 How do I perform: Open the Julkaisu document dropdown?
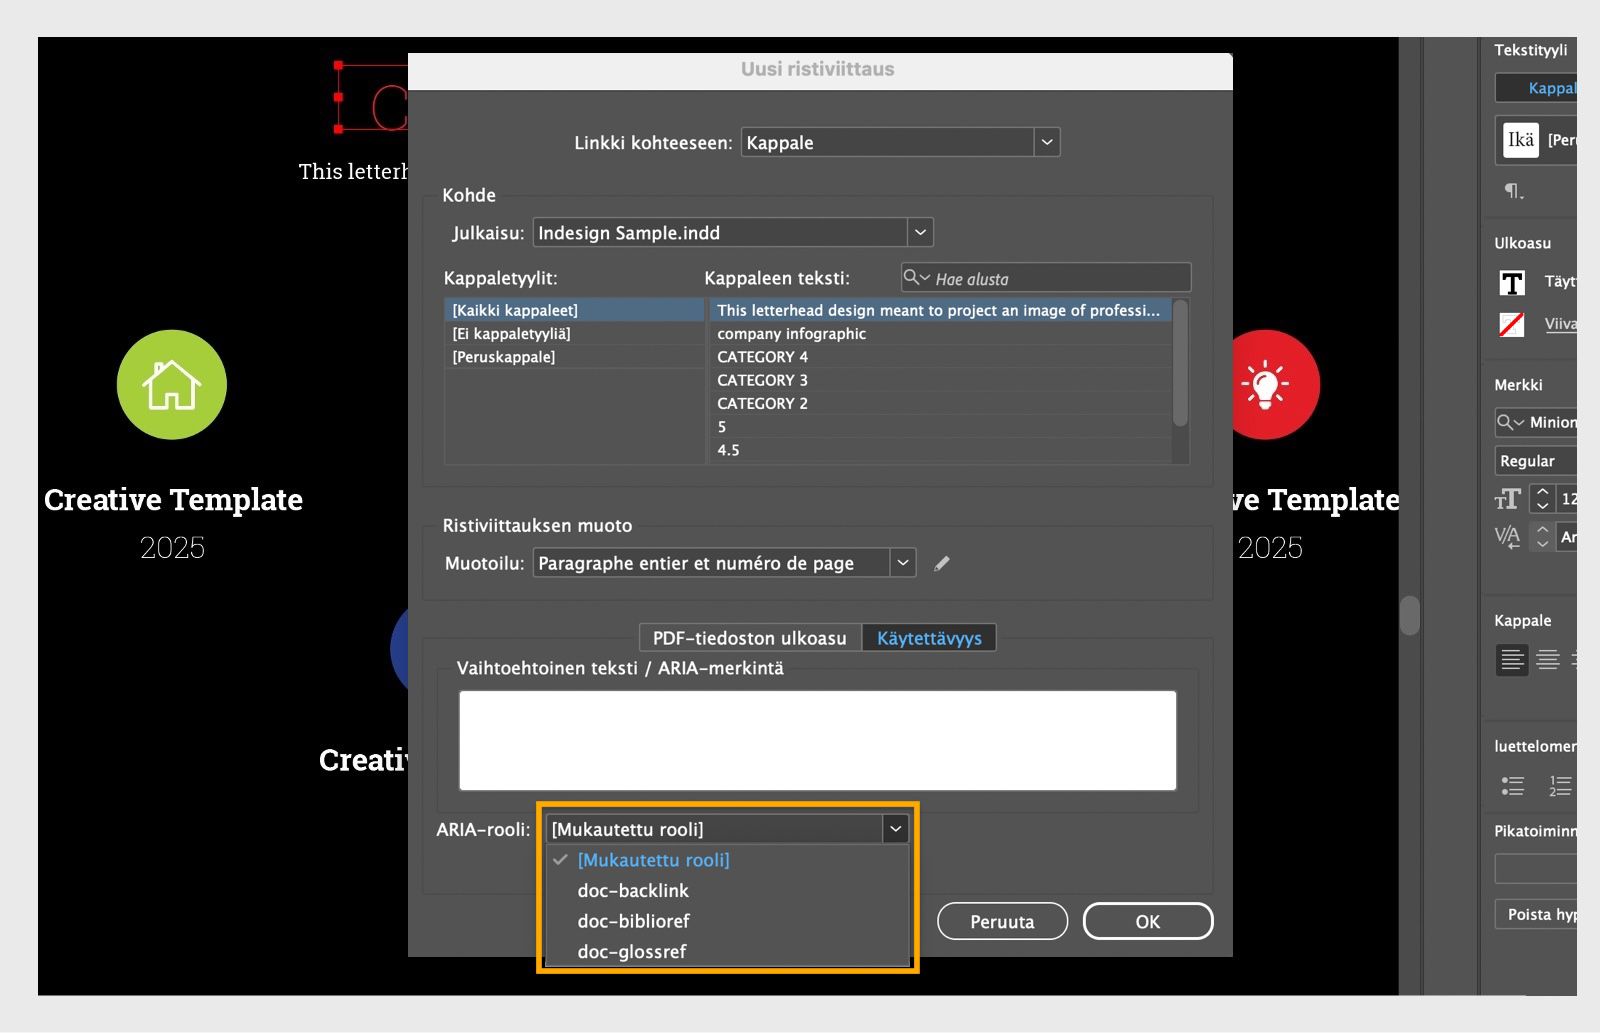[x=920, y=233]
